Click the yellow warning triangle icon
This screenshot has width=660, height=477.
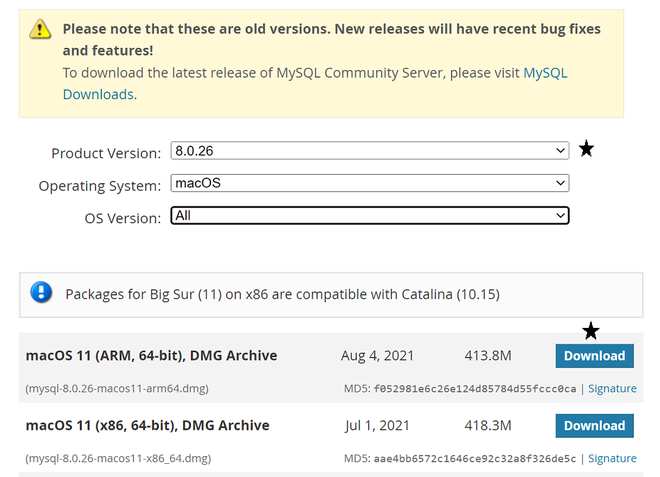click(x=40, y=30)
